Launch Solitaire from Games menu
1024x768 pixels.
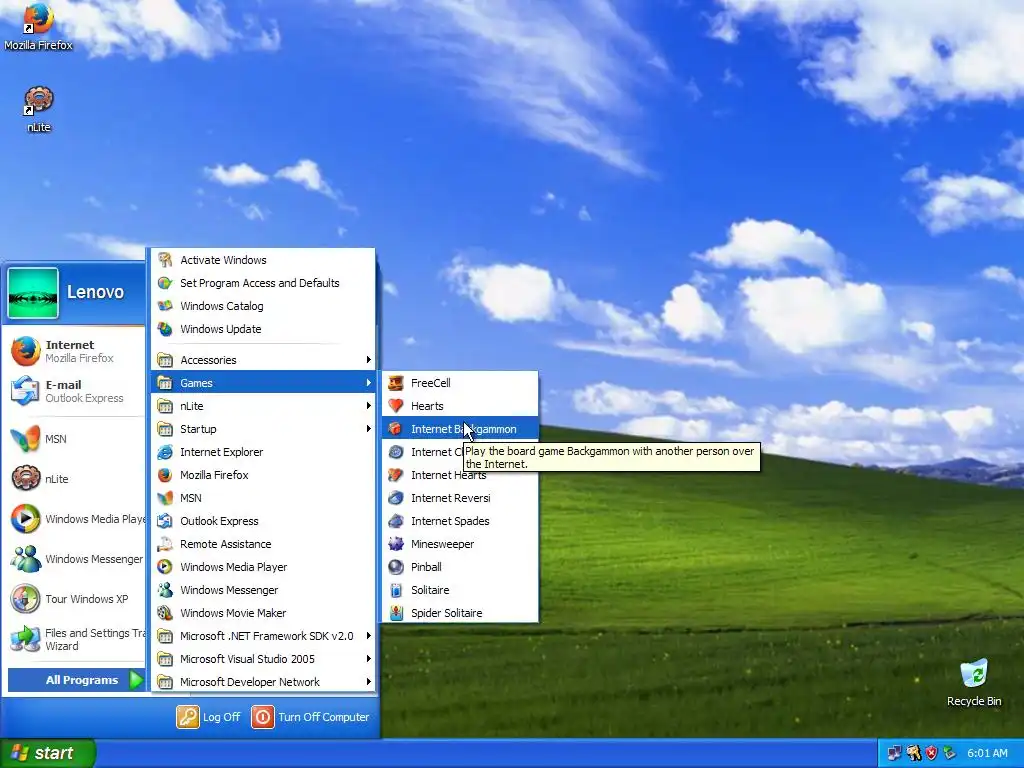[x=460, y=590]
